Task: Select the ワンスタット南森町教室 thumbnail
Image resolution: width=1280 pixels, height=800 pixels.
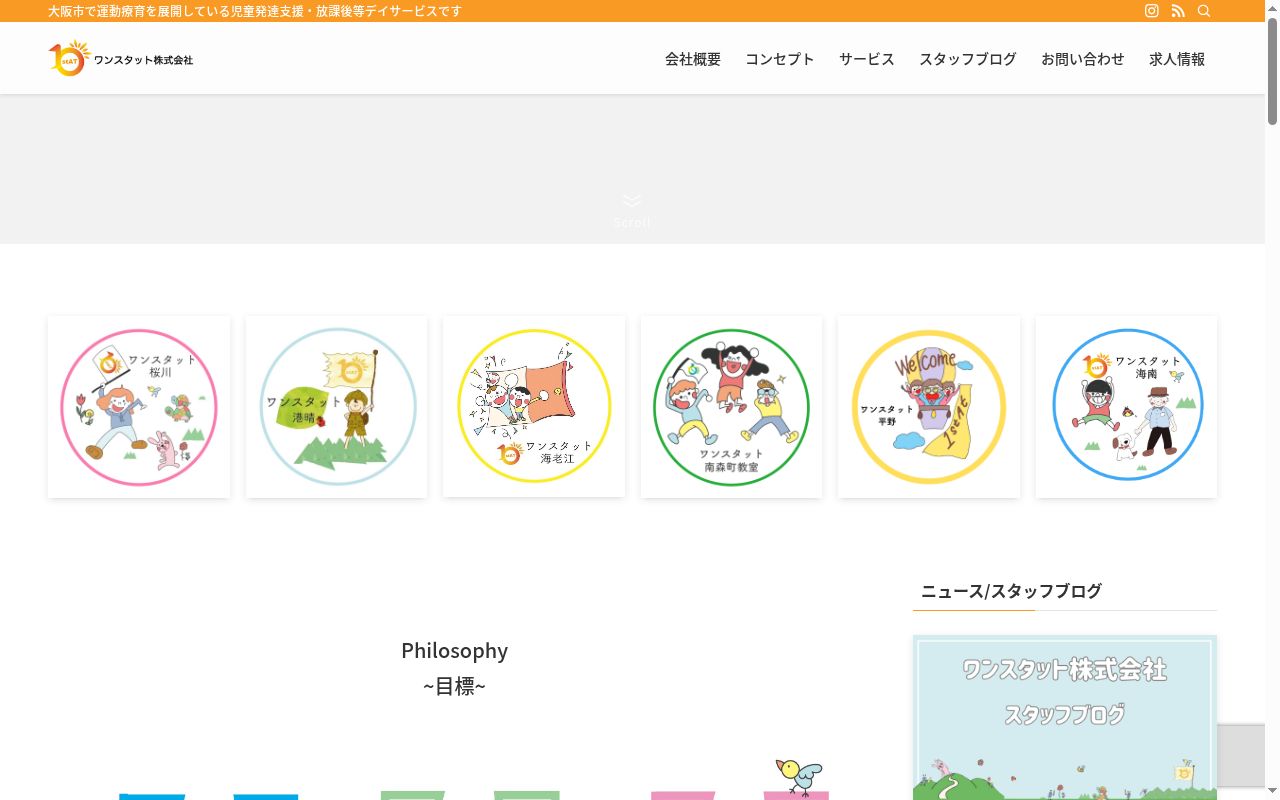Action: click(x=732, y=407)
